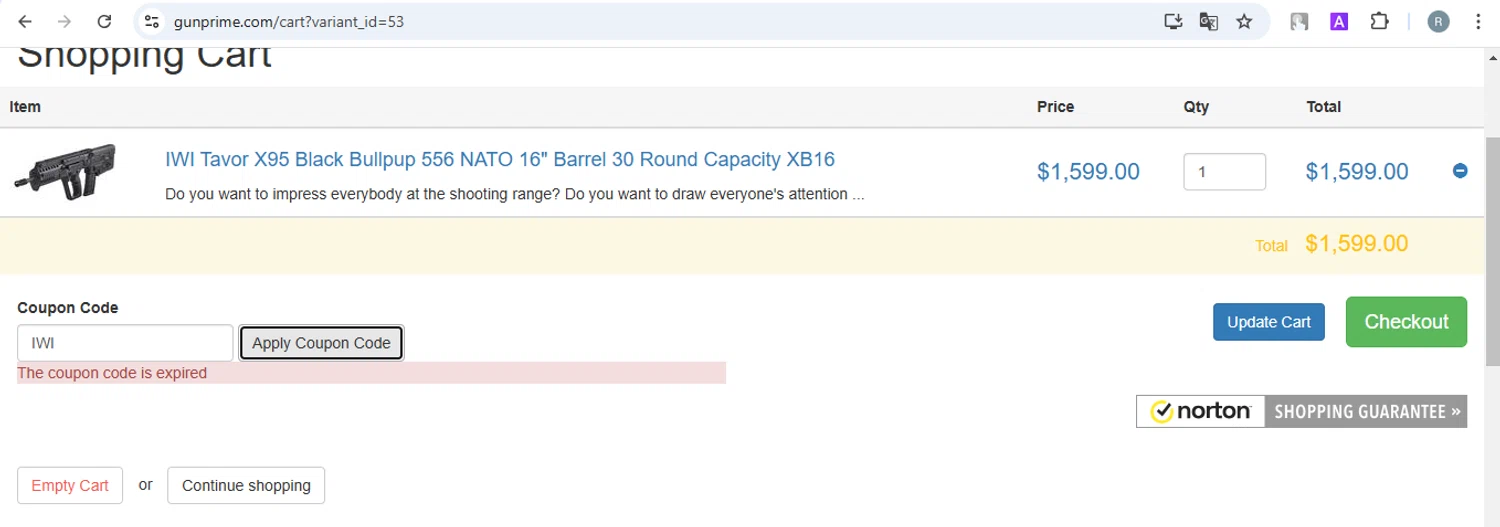Click the install app icon

1173,21
